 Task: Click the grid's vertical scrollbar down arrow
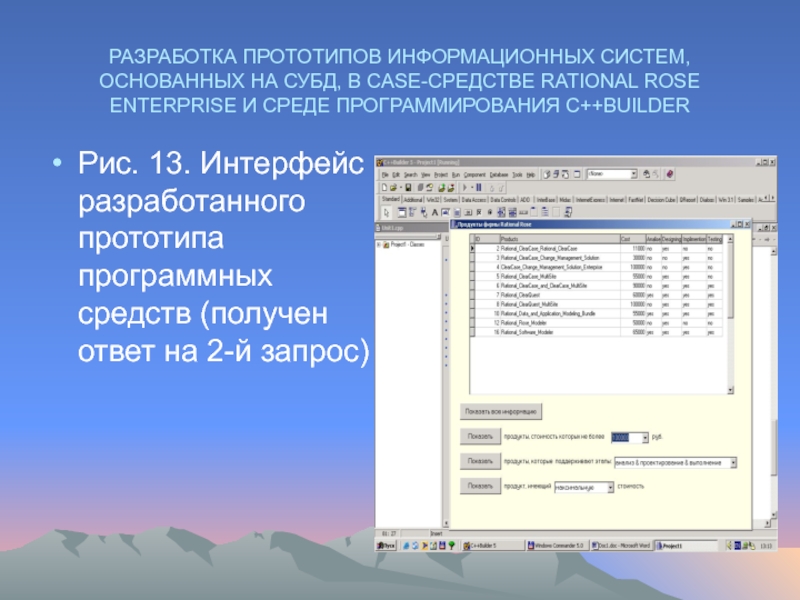click(x=730, y=390)
